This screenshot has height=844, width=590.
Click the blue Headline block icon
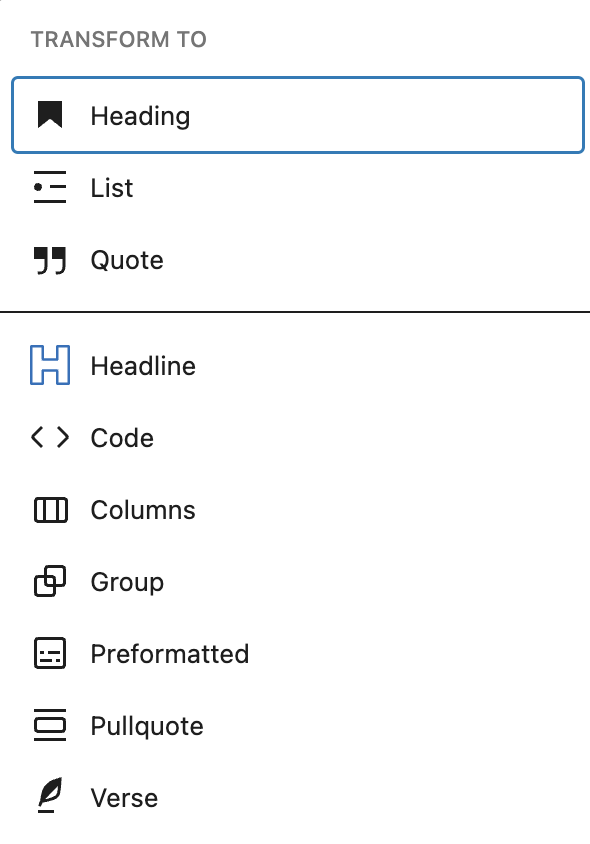click(48, 365)
